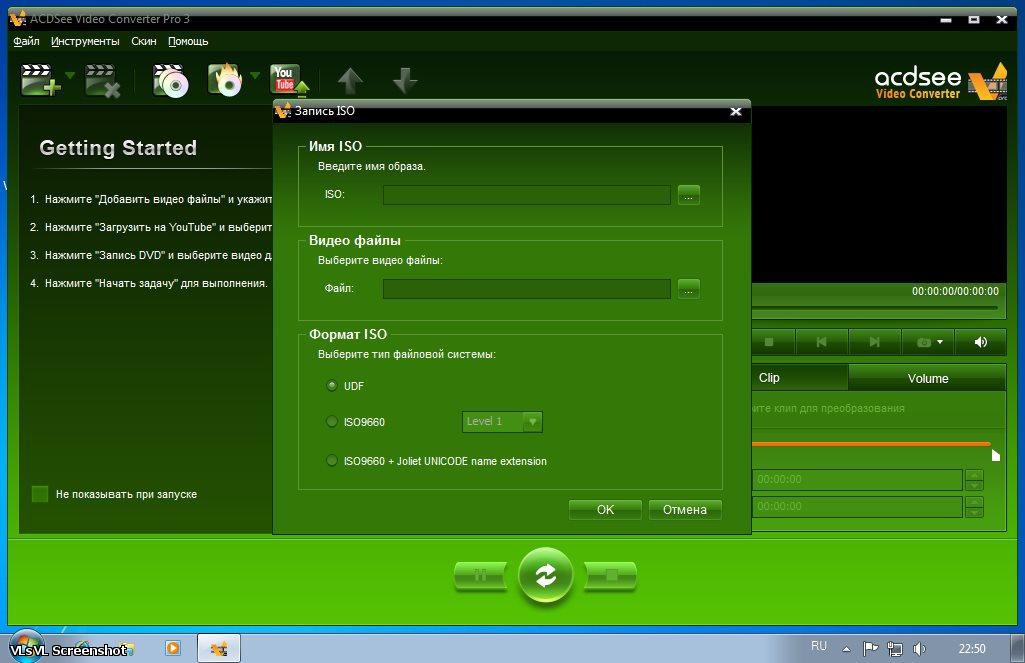Screen dimensions: 1025x663
Task: Open the Файл menu
Action: [x=26, y=41]
